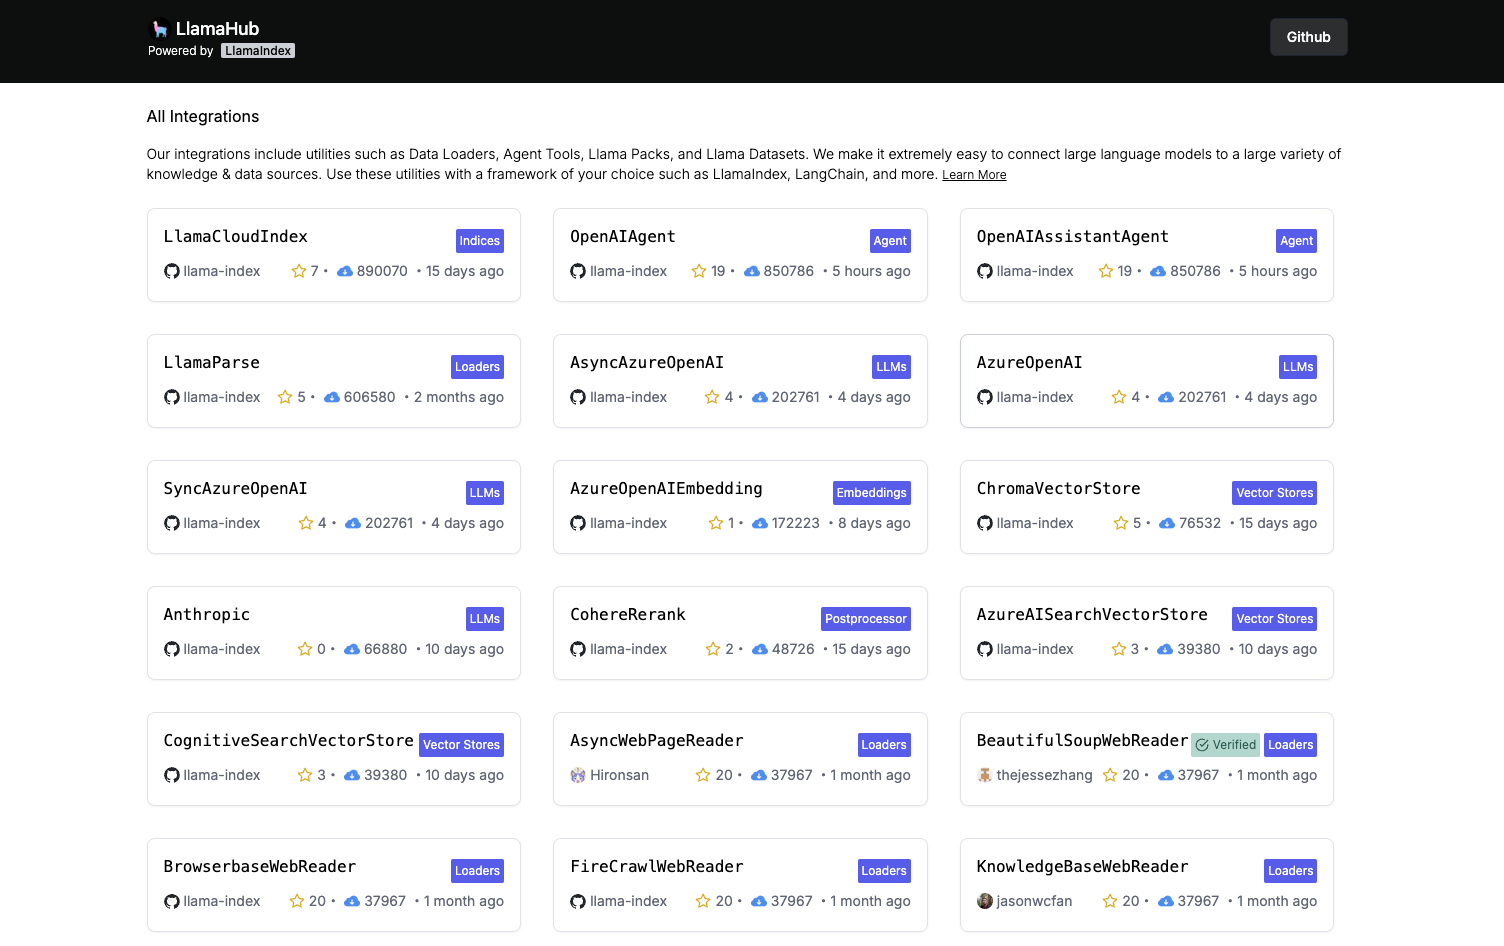Open the CohereRerank card title
Viewport: 1504px width, 946px height.
coord(628,615)
